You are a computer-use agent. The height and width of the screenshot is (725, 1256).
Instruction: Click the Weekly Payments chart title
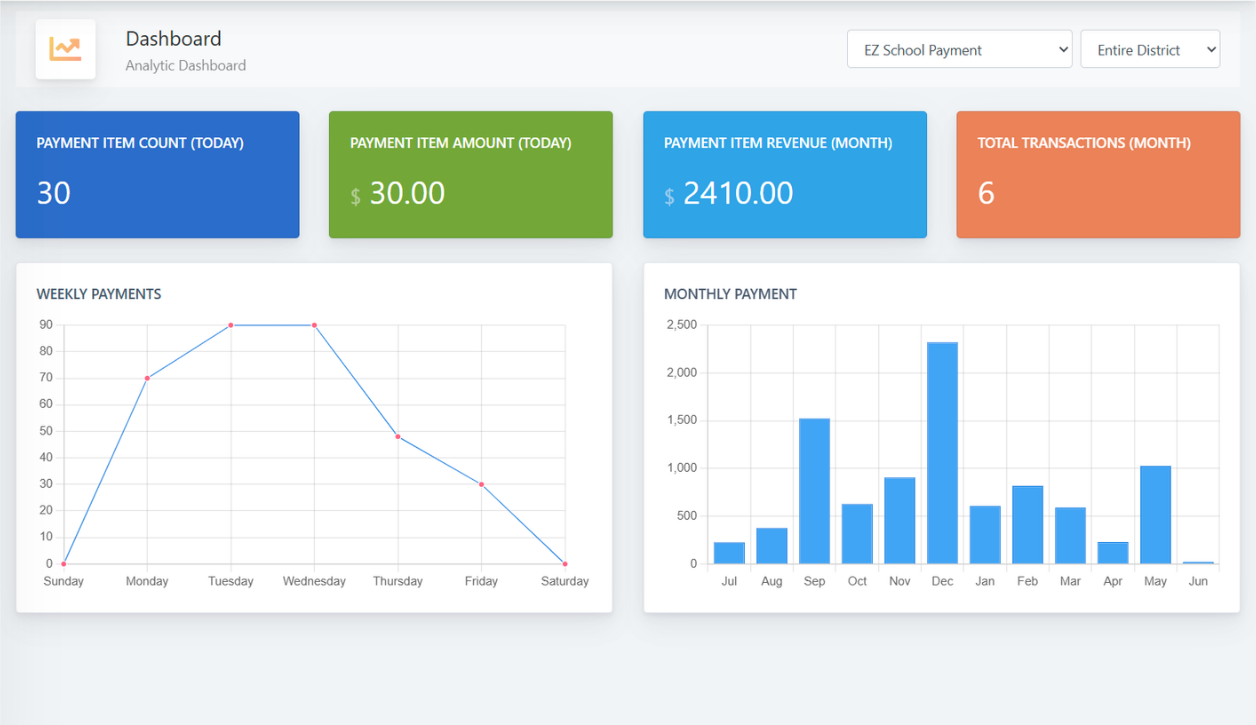click(98, 294)
